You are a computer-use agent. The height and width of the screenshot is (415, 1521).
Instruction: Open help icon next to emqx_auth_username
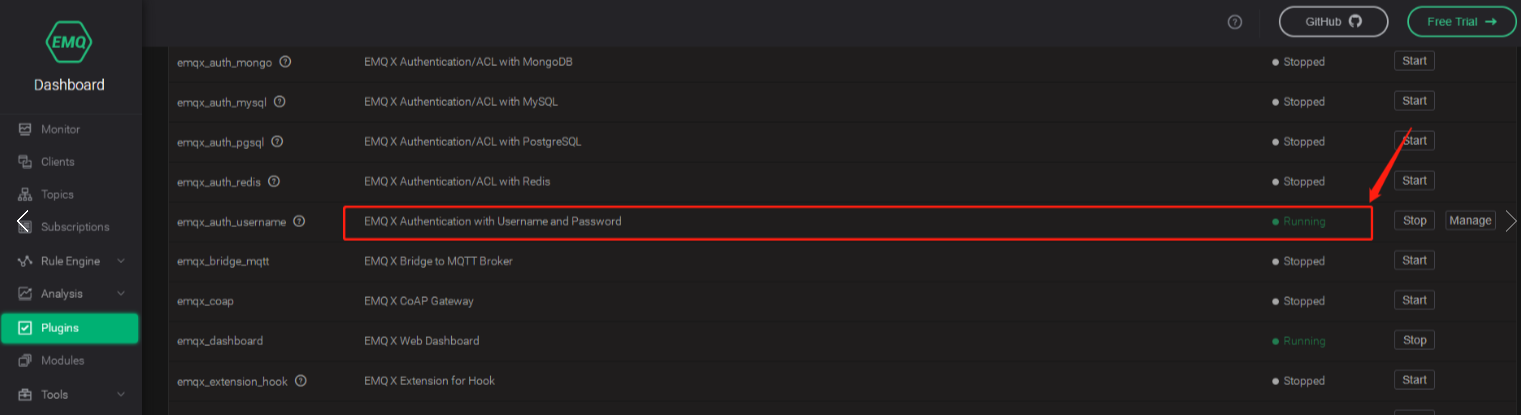point(299,222)
